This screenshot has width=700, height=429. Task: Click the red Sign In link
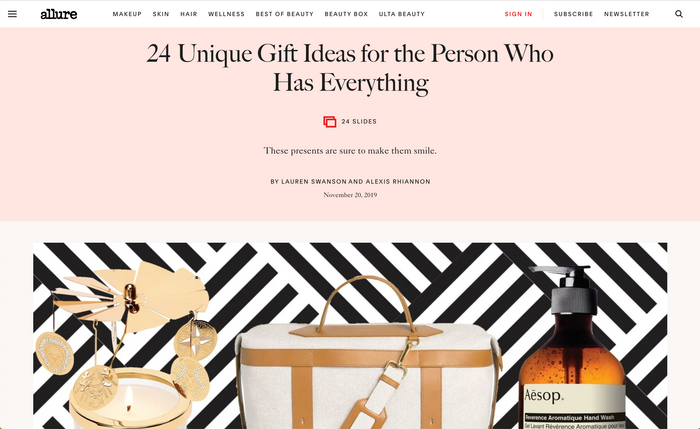tap(518, 14)
